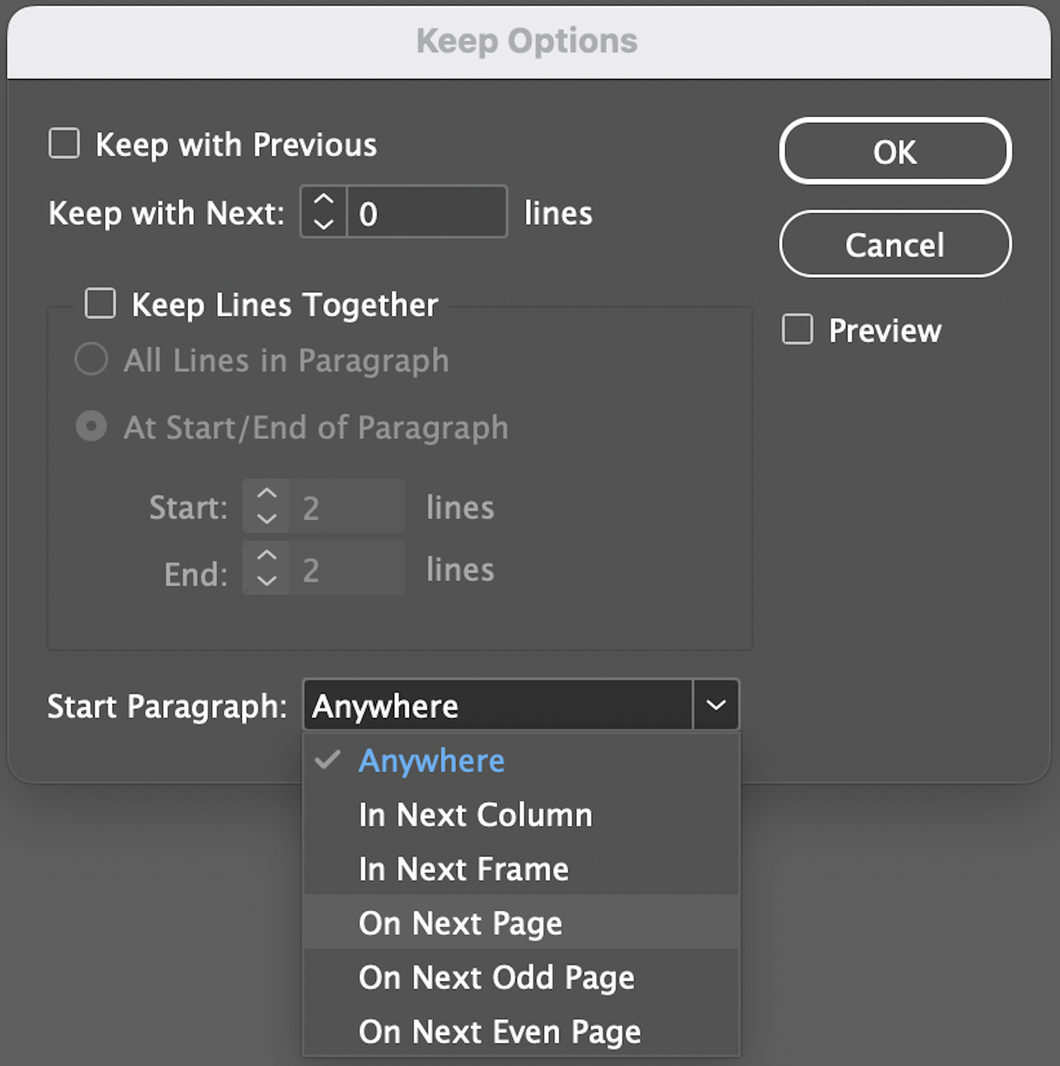
Task: Enable the Keep with Previous checkbox
Action: (65, 143)
